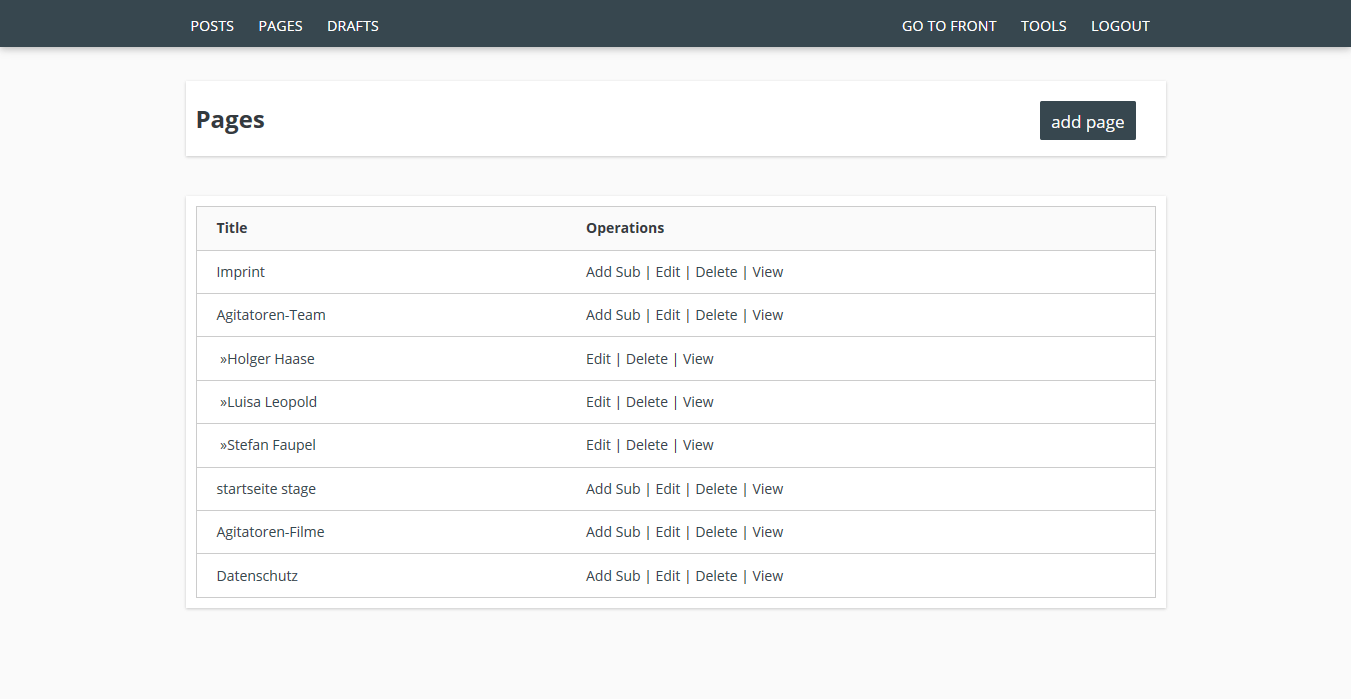Screen dimensions: 1351x699
Task: Edit the Agitatoren-Filme page
Action: 667,532
